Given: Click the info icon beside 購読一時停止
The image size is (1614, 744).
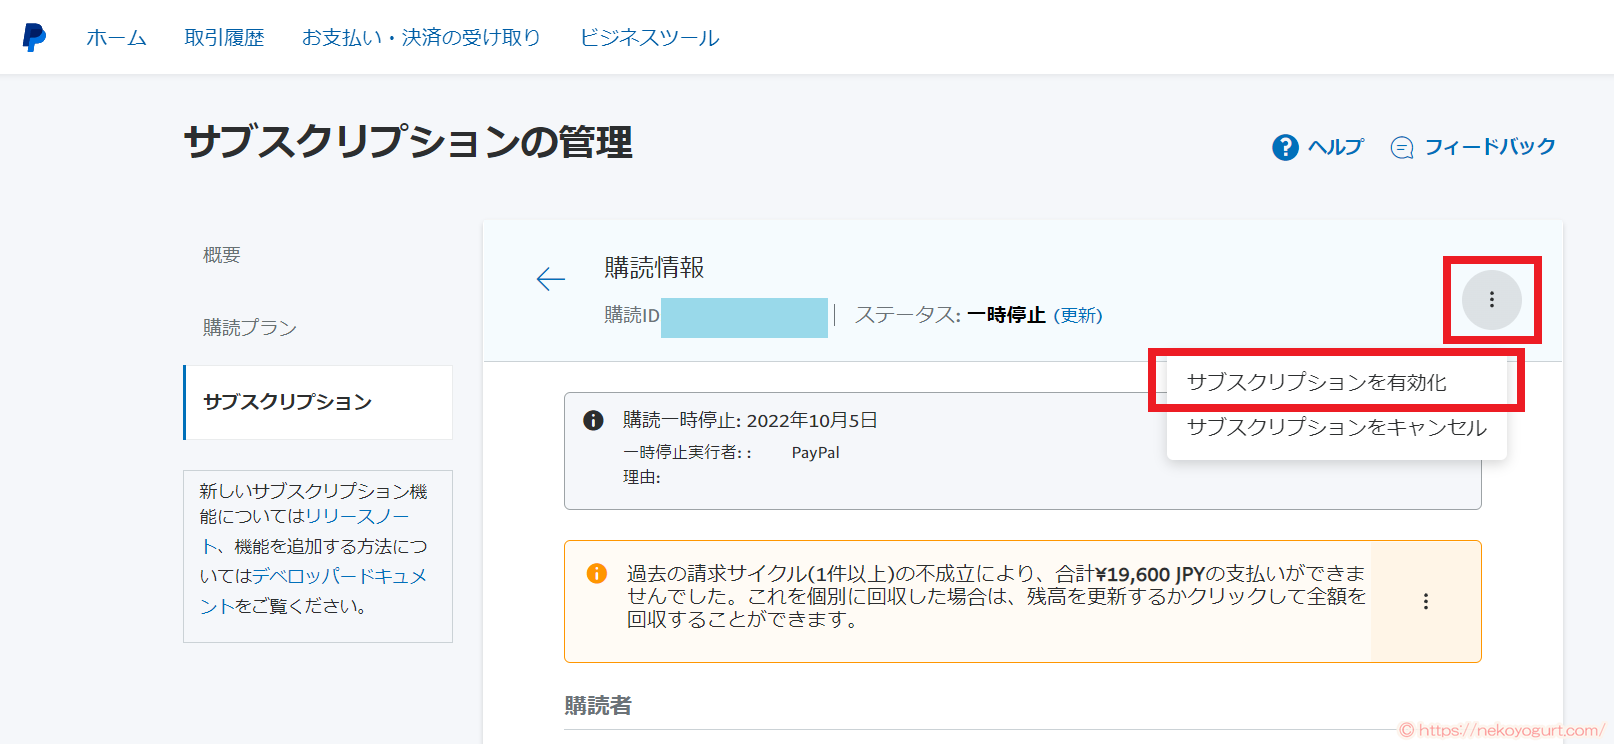Looking at the screenshot, I should point(593,420).
